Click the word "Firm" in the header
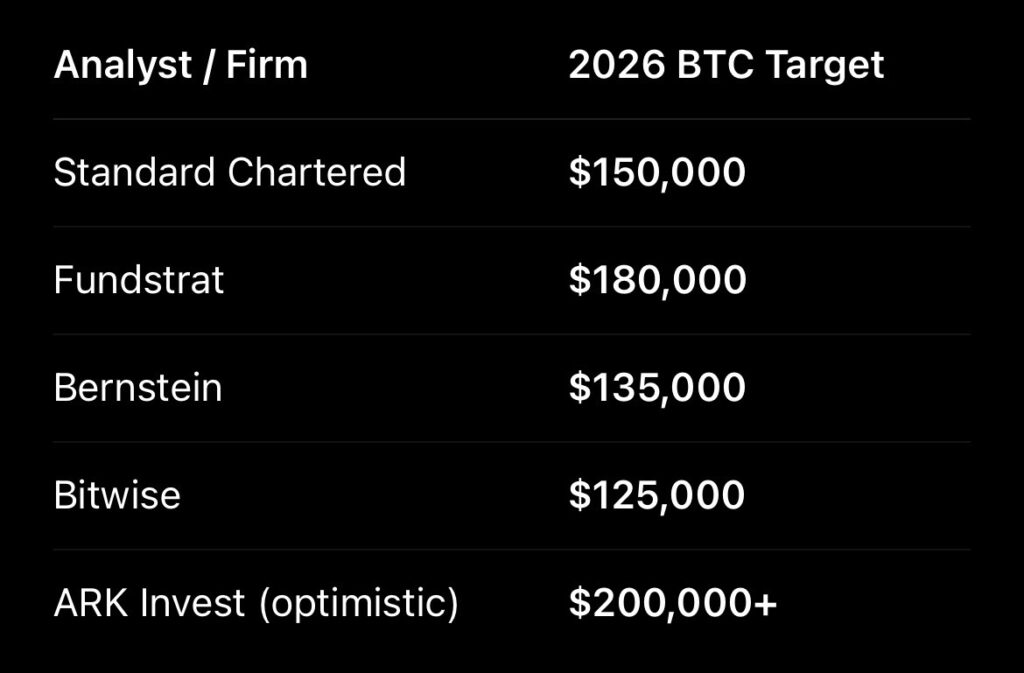The width and height of the screenshot is (1024, 673). (x=267, y=66)
